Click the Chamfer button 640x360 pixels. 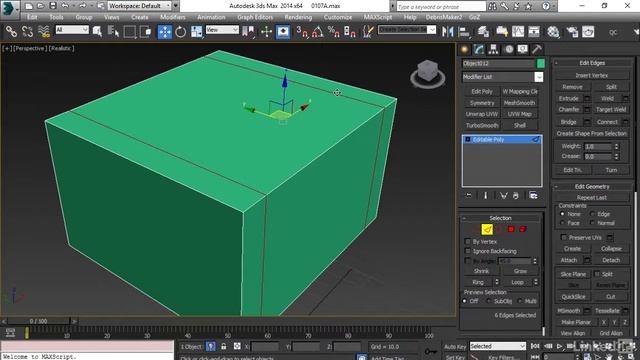tap(569, 109)
